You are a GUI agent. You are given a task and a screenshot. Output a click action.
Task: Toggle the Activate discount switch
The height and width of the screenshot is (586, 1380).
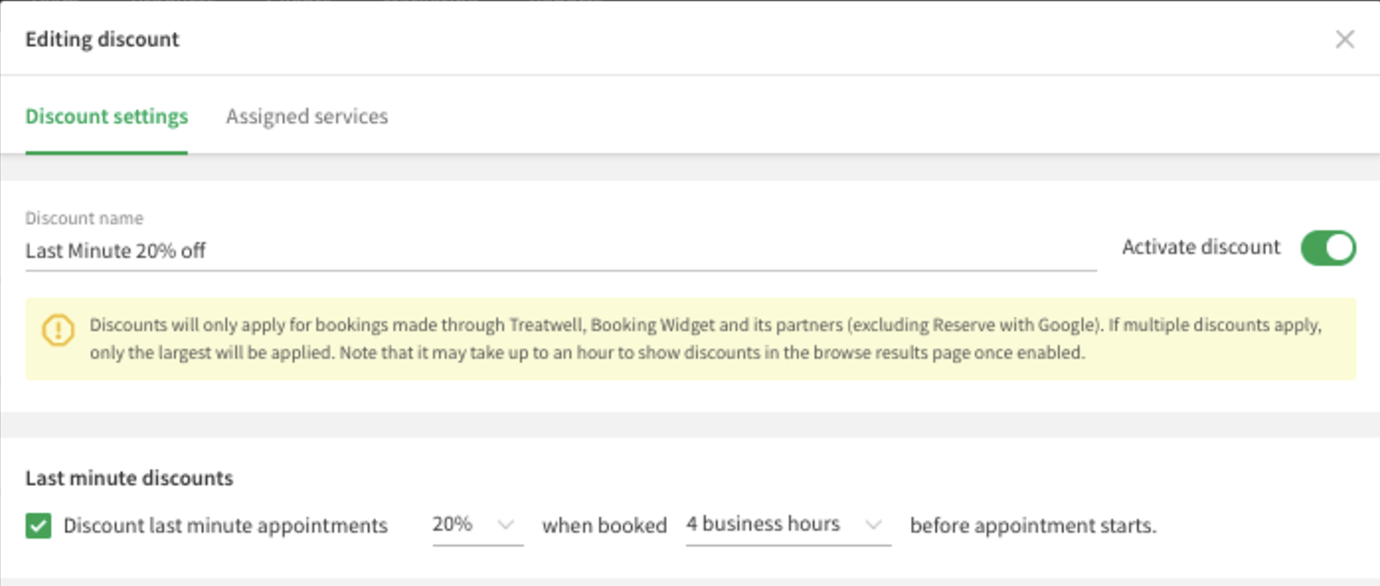(x=1328, y=248)
